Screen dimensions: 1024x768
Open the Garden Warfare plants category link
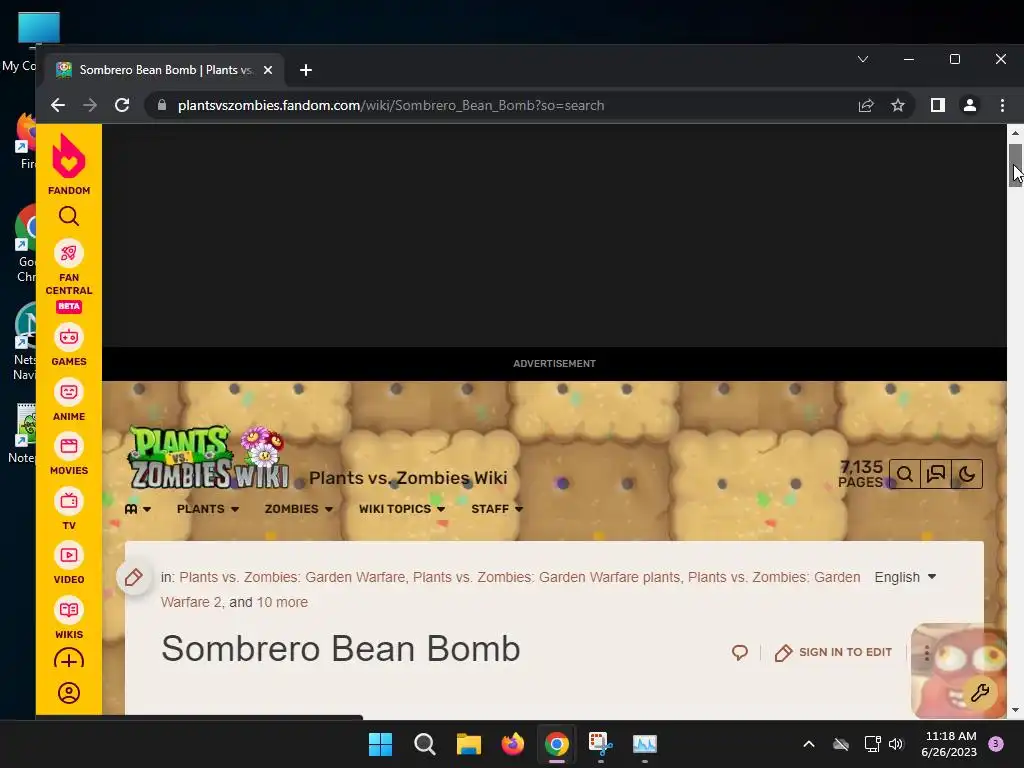pyautogui.click(x=547, y=577)
